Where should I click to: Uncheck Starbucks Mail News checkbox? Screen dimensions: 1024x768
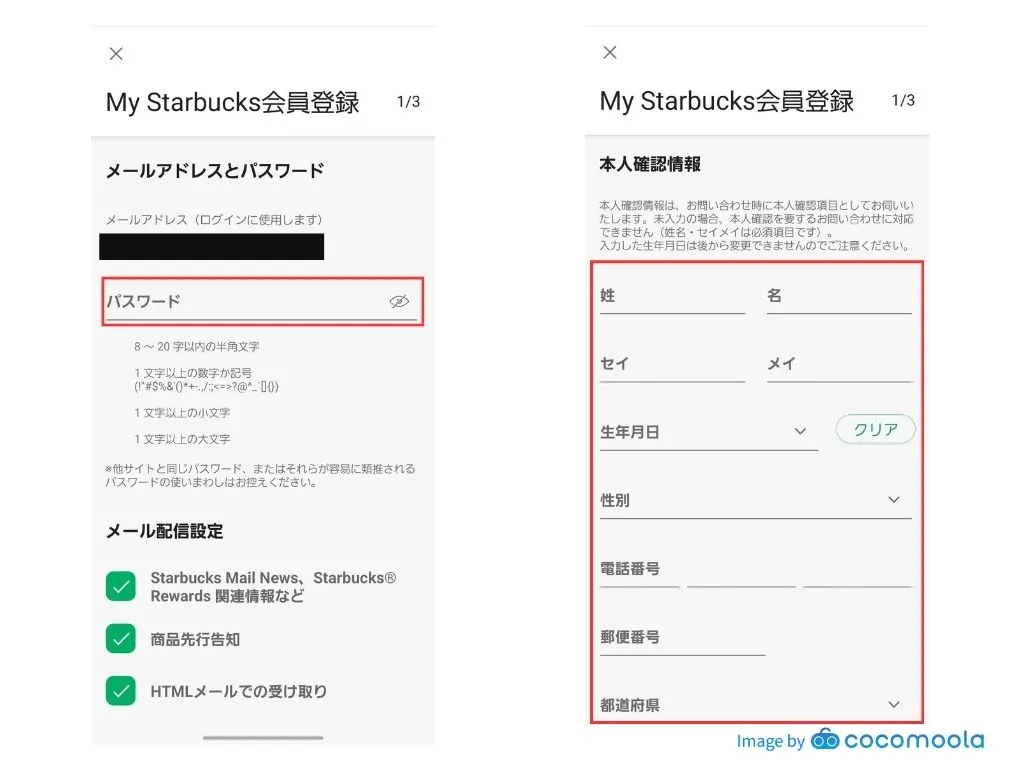(x=121, y=586)
